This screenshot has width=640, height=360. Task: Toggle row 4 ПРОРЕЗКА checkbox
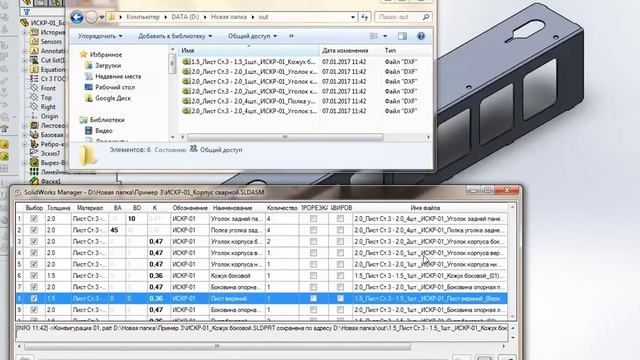click(x=313, y=253)
